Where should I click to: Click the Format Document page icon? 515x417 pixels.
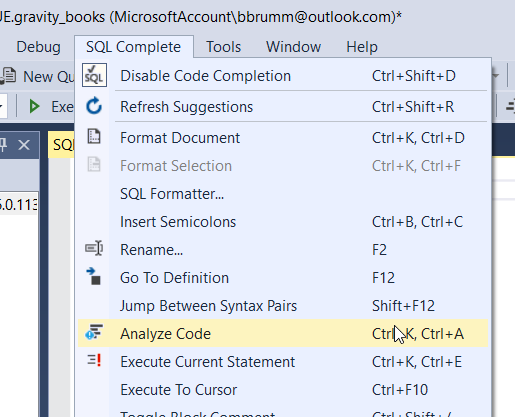94,137
